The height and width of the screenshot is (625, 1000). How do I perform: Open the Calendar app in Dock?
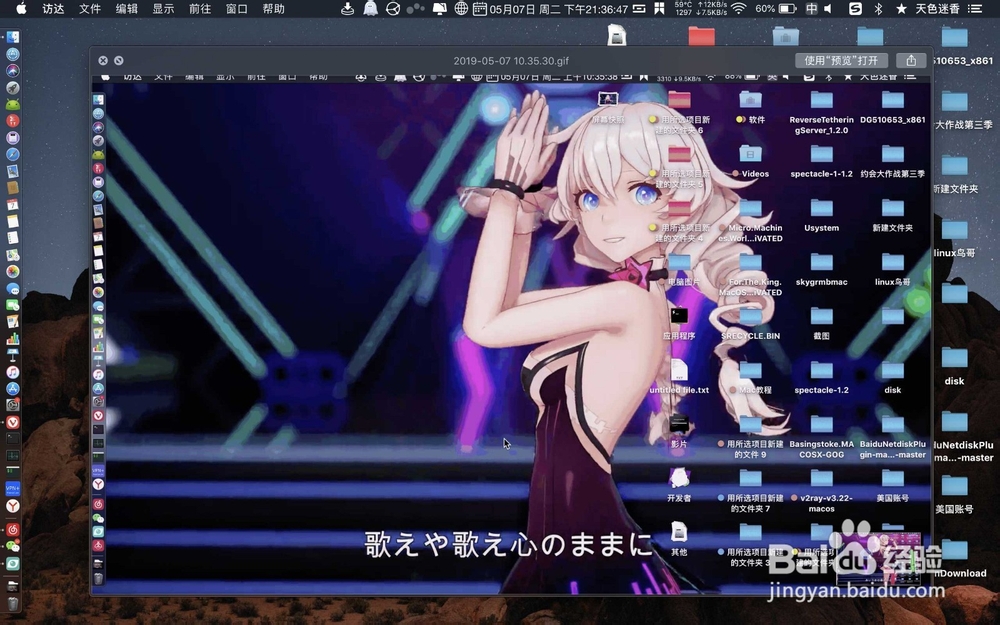coord(12,205)
